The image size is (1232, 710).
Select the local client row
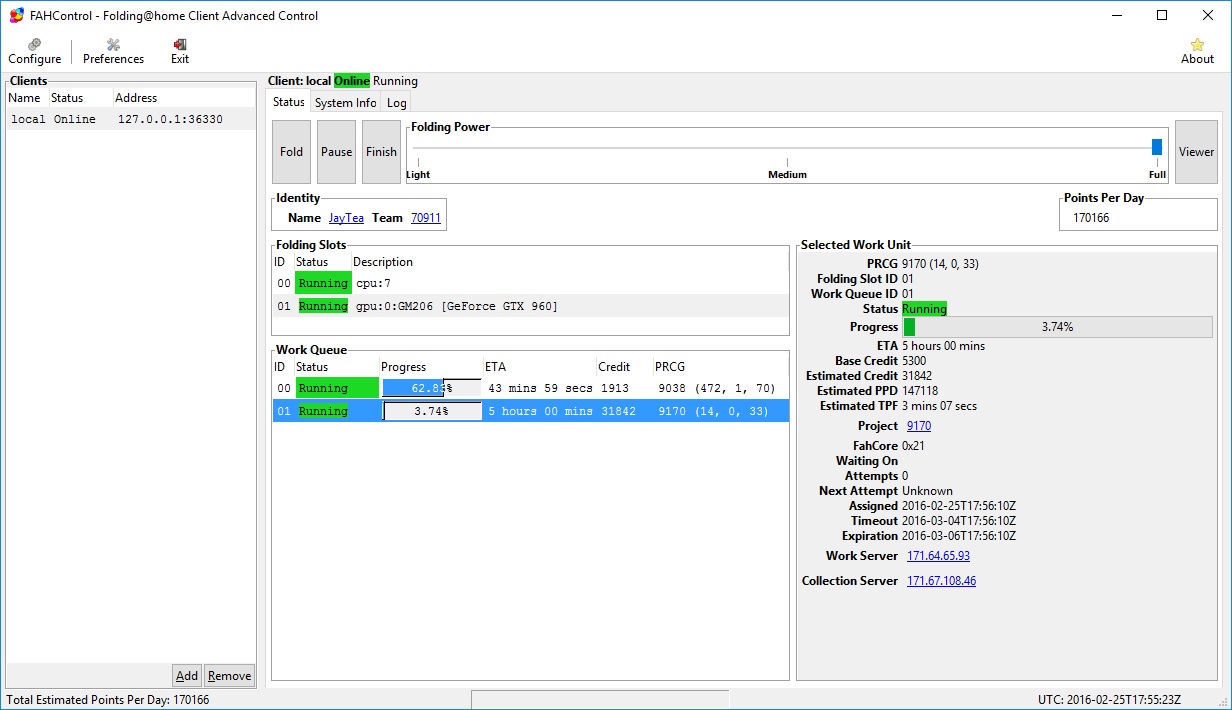[130, 119]
